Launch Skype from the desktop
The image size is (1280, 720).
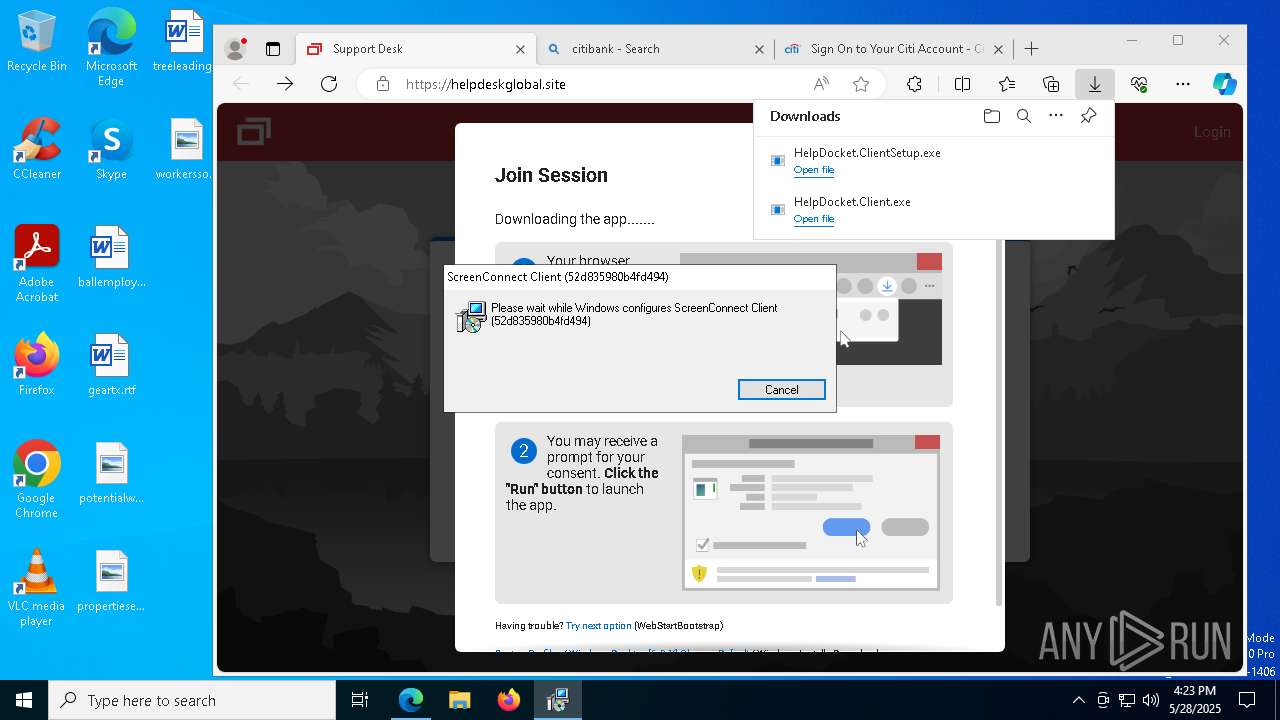(111, 150)
